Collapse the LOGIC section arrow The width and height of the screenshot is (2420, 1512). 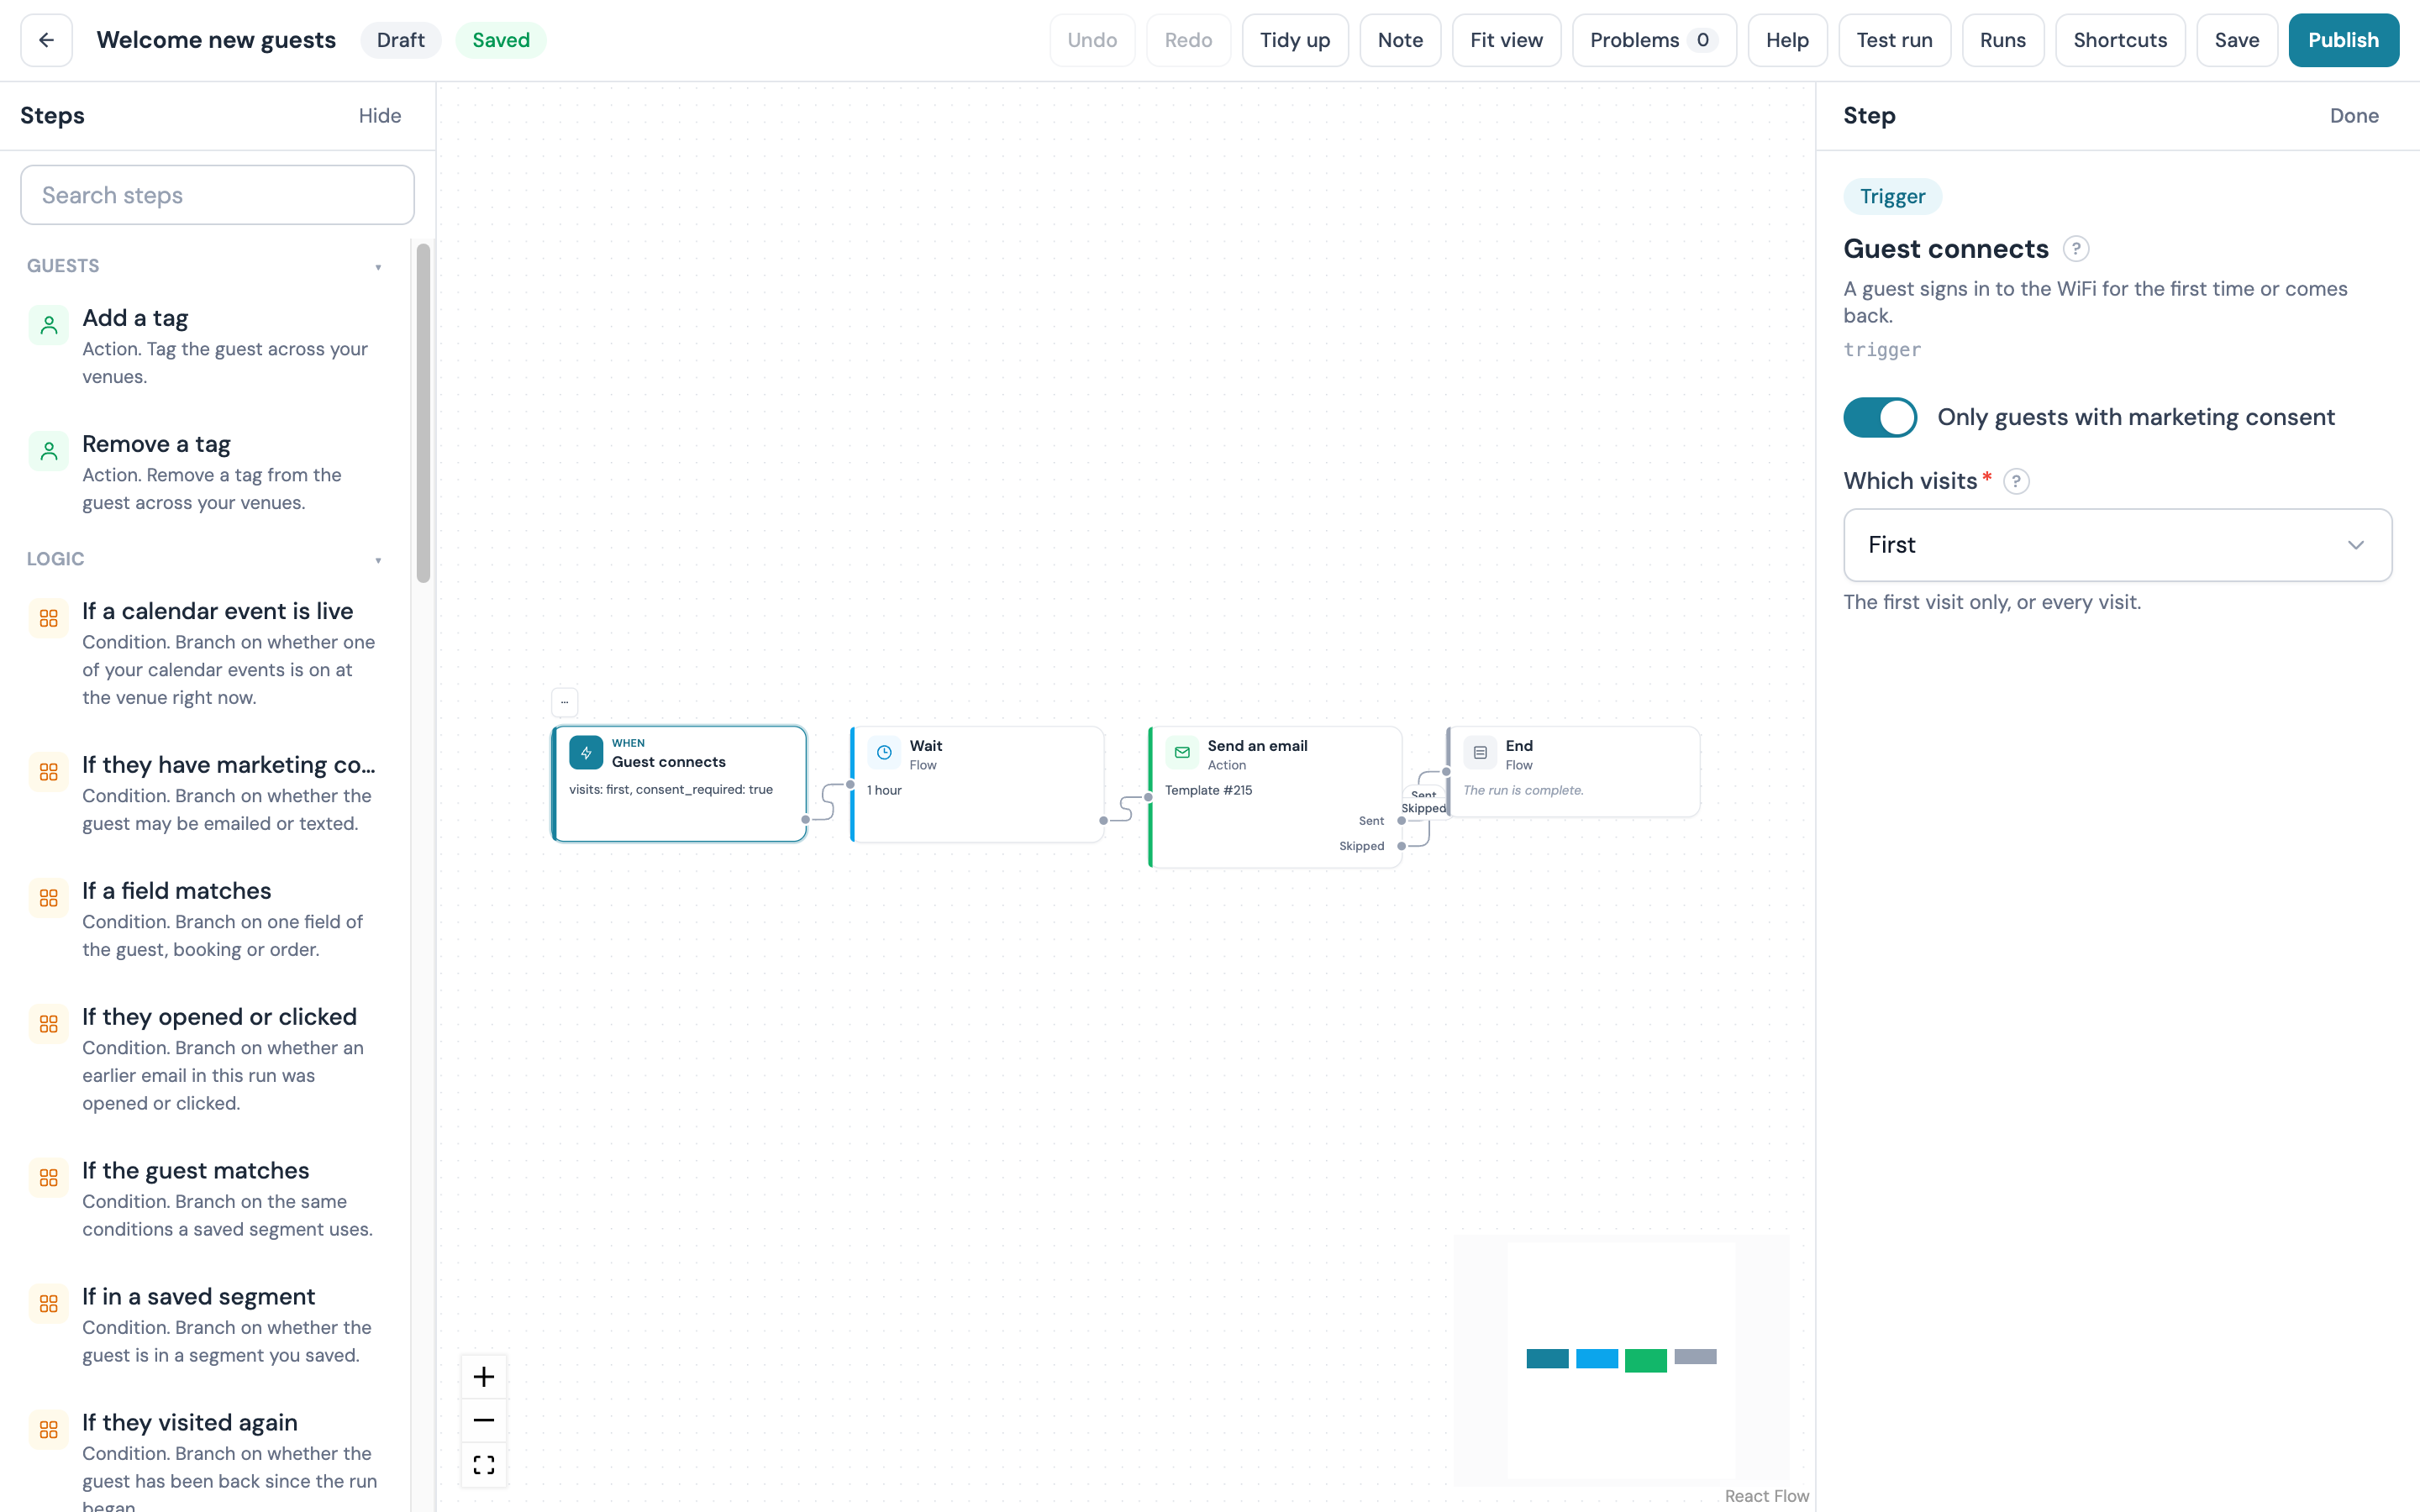[378, 560]
